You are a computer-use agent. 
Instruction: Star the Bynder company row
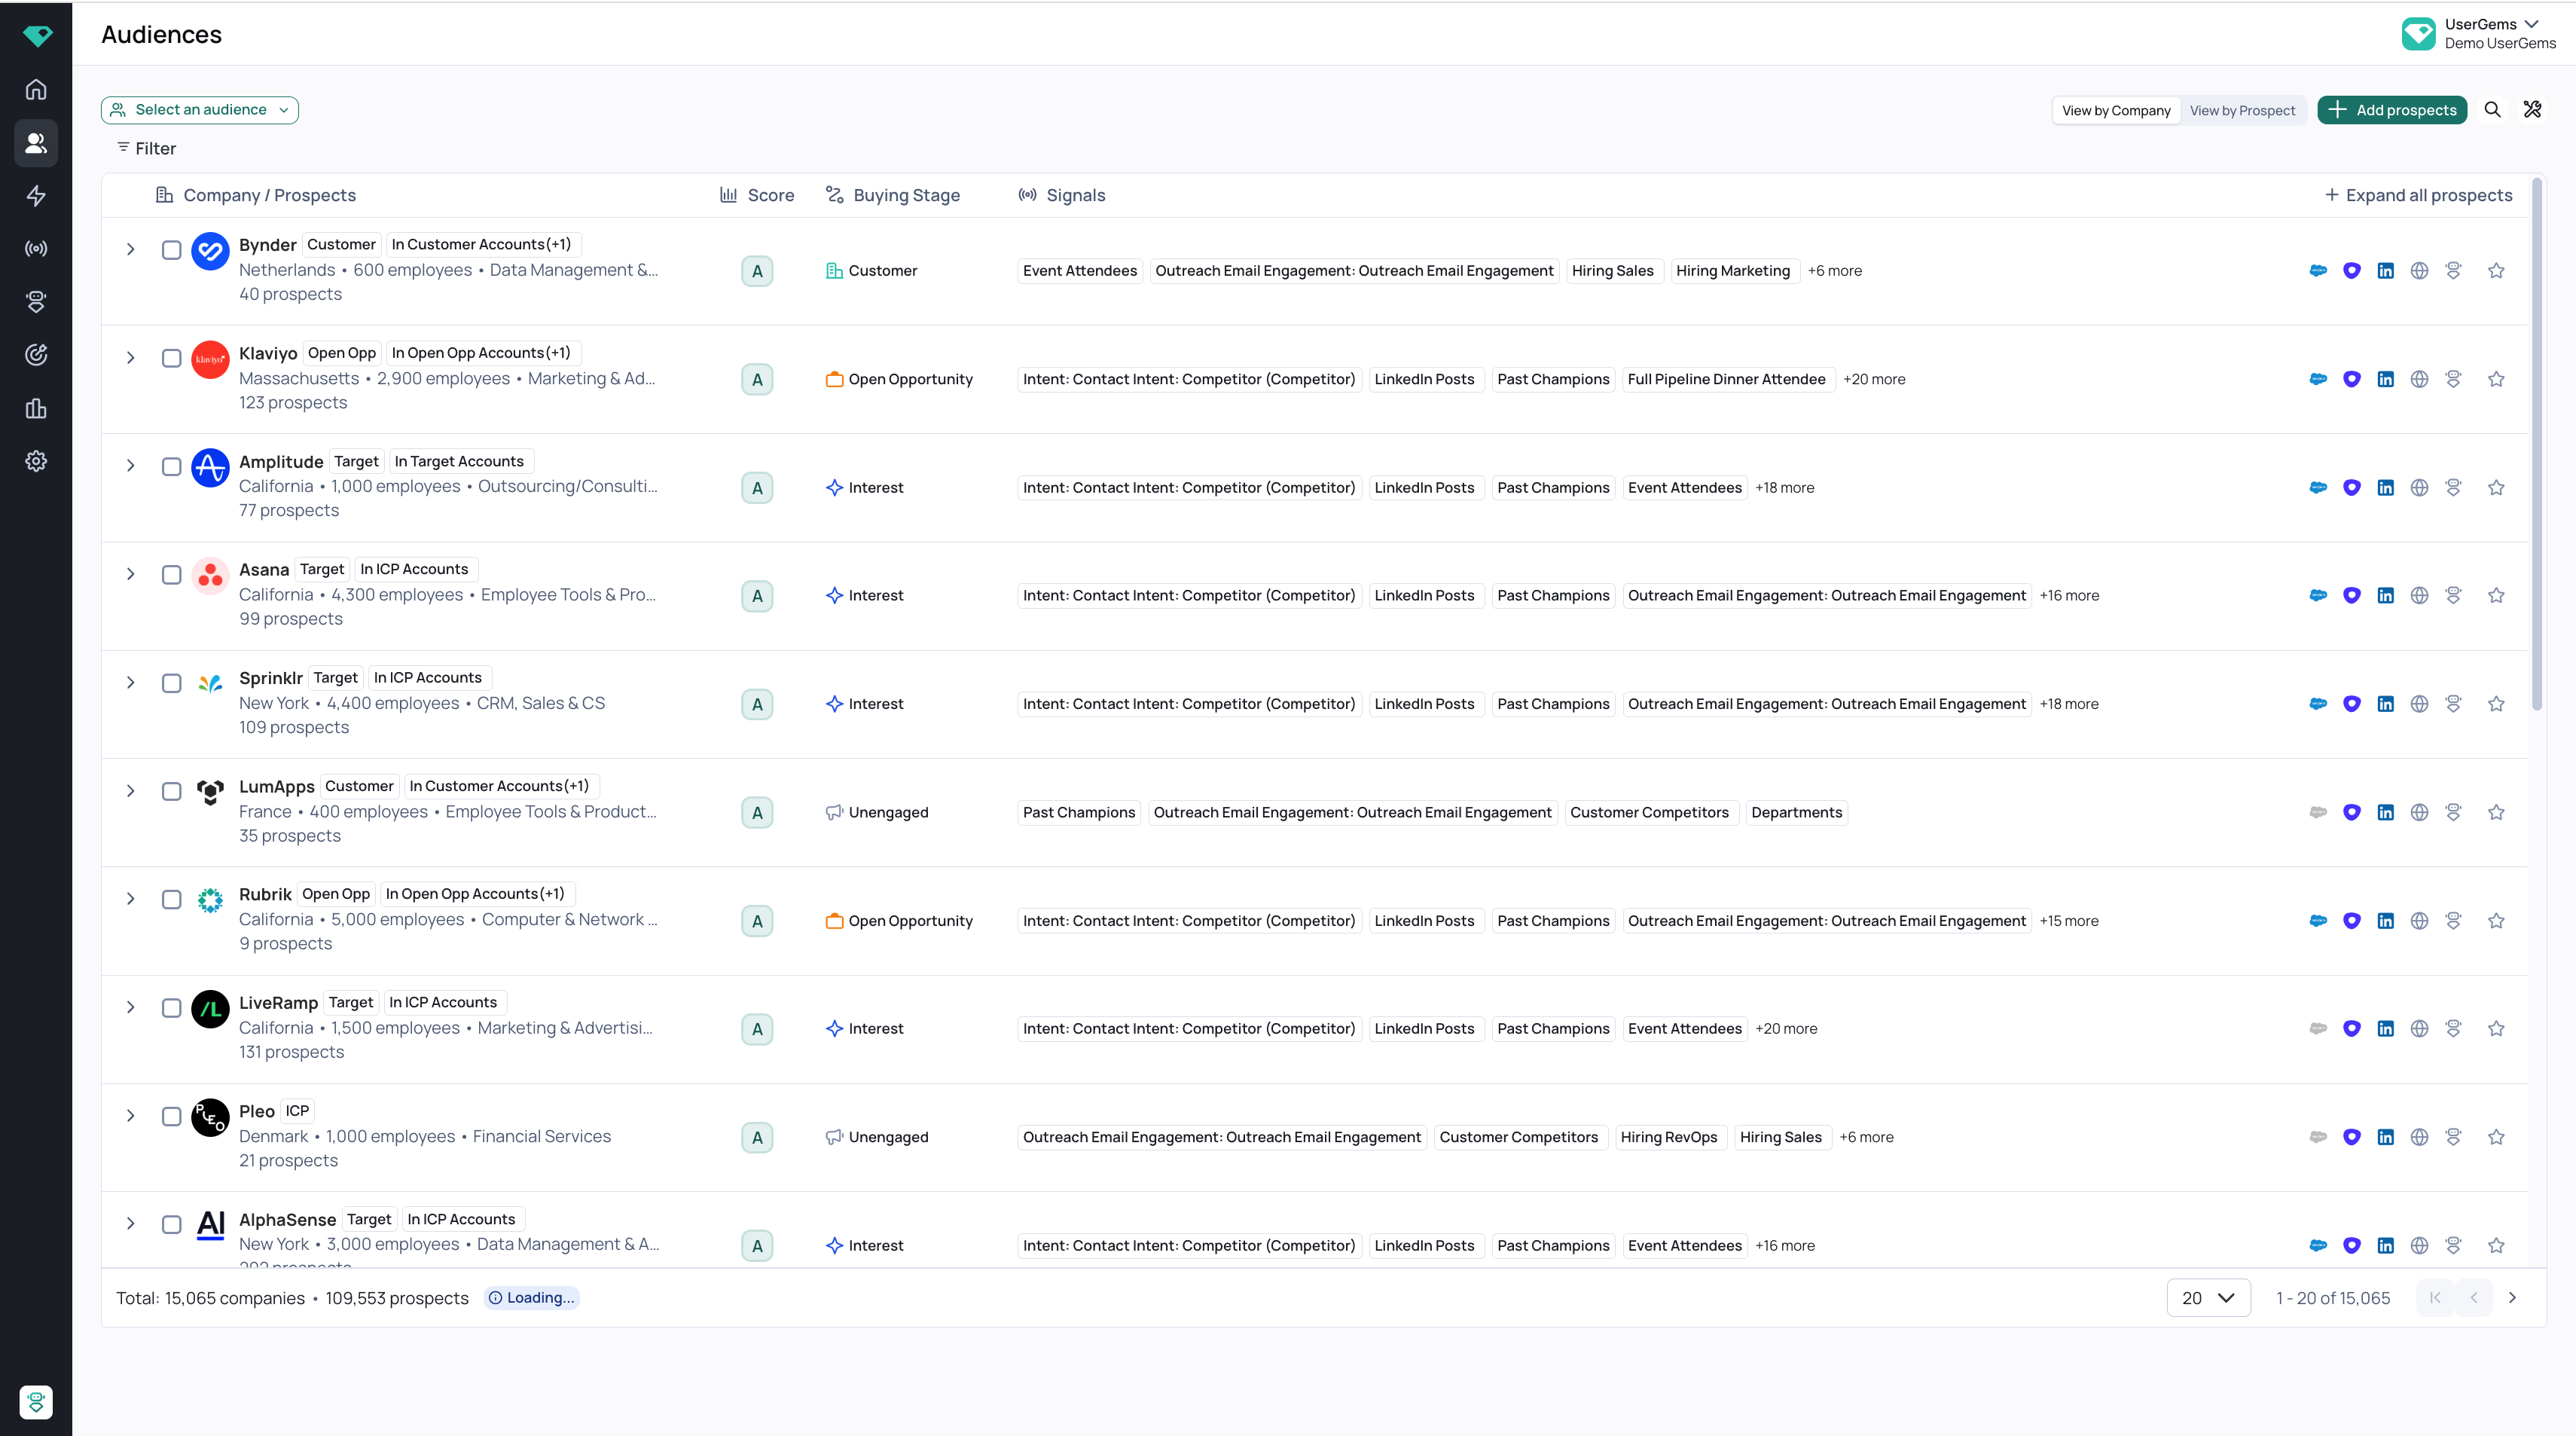[2497, 271]
